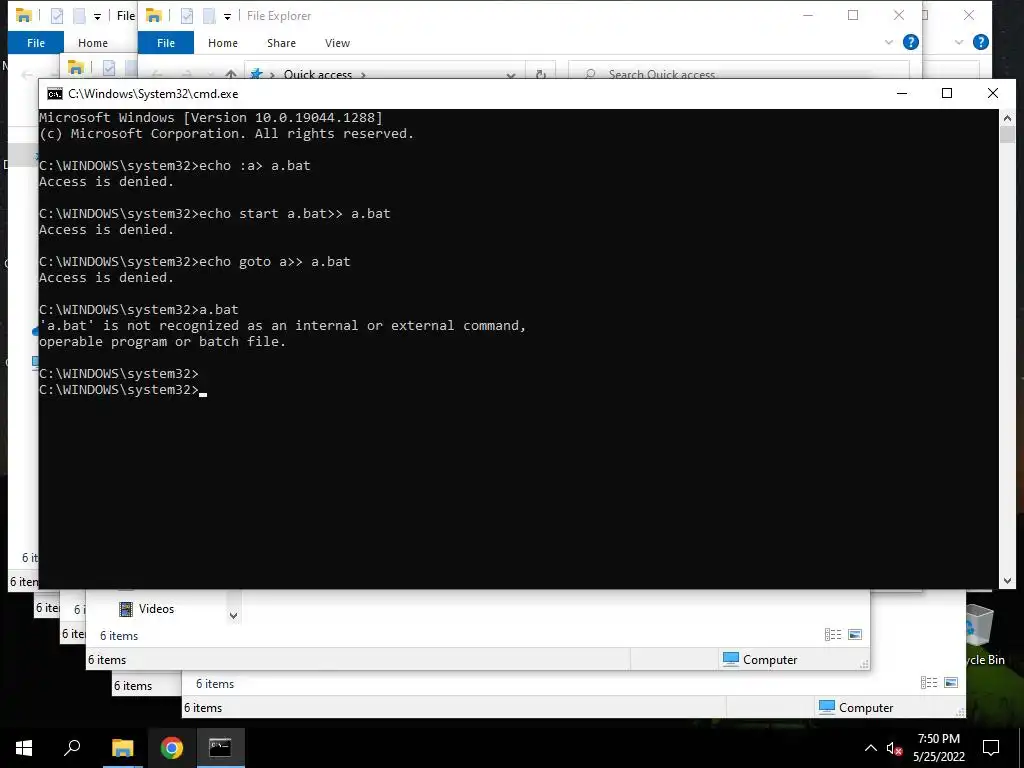The height and width of the screenshot is (768, 1024).
Task: Open Home tab in front File Explorer
Action: [x=223, y=42]
